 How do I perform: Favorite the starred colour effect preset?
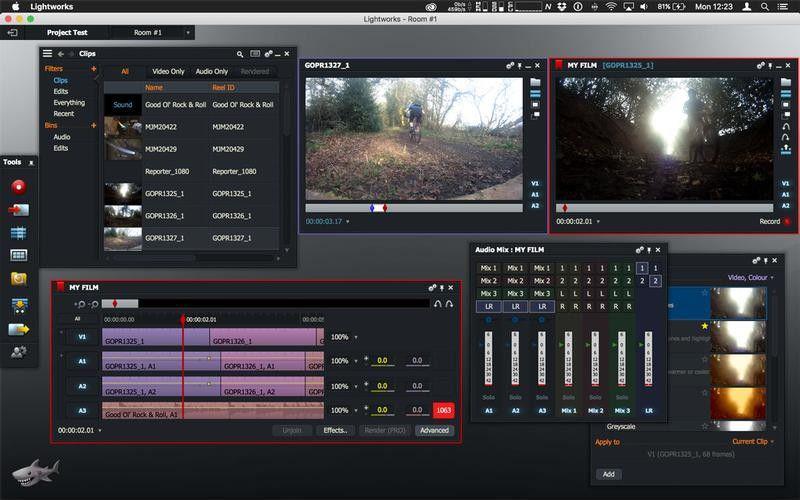click(x=705, y=326)
